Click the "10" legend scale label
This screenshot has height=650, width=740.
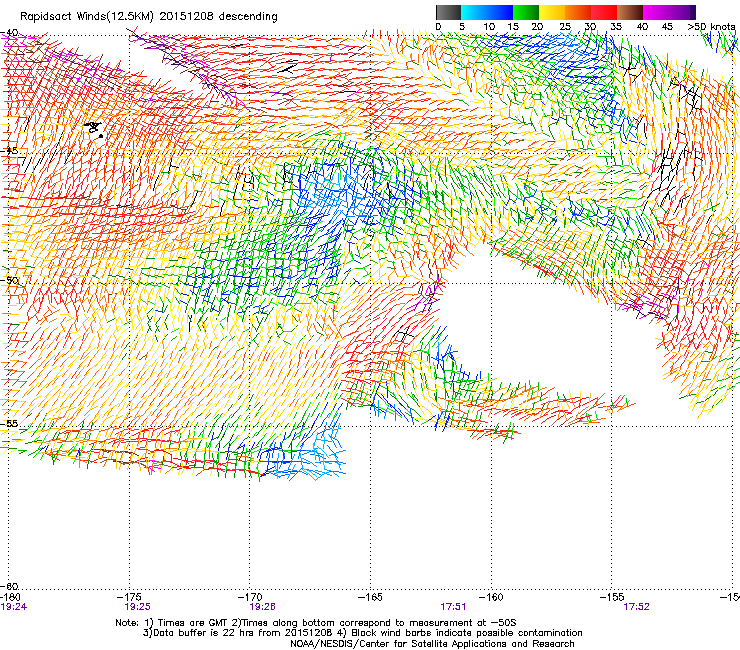point(489,27)
